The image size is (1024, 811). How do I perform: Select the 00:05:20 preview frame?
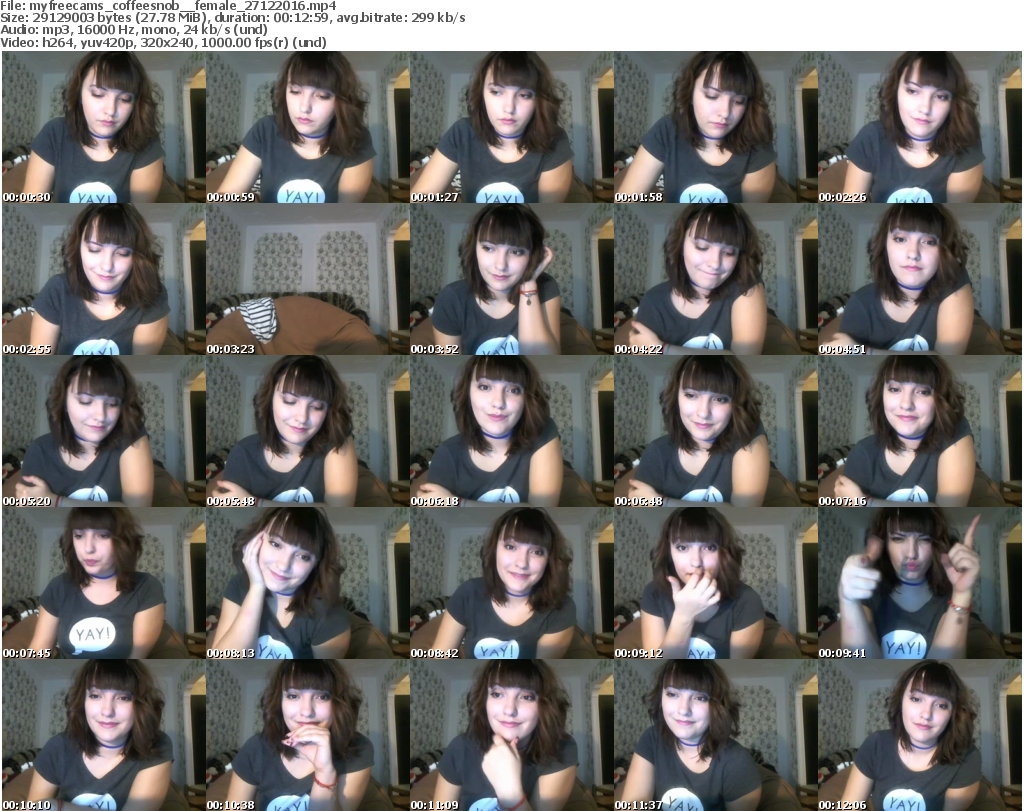click(x=103, y=432)
